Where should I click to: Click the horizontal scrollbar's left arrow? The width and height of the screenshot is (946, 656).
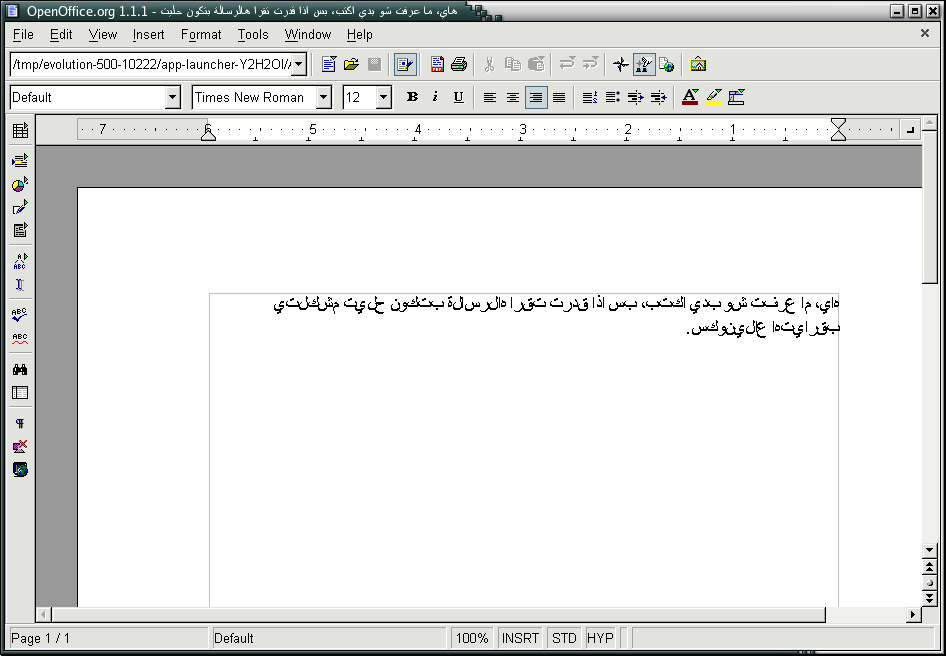click(x=41, y=614)
